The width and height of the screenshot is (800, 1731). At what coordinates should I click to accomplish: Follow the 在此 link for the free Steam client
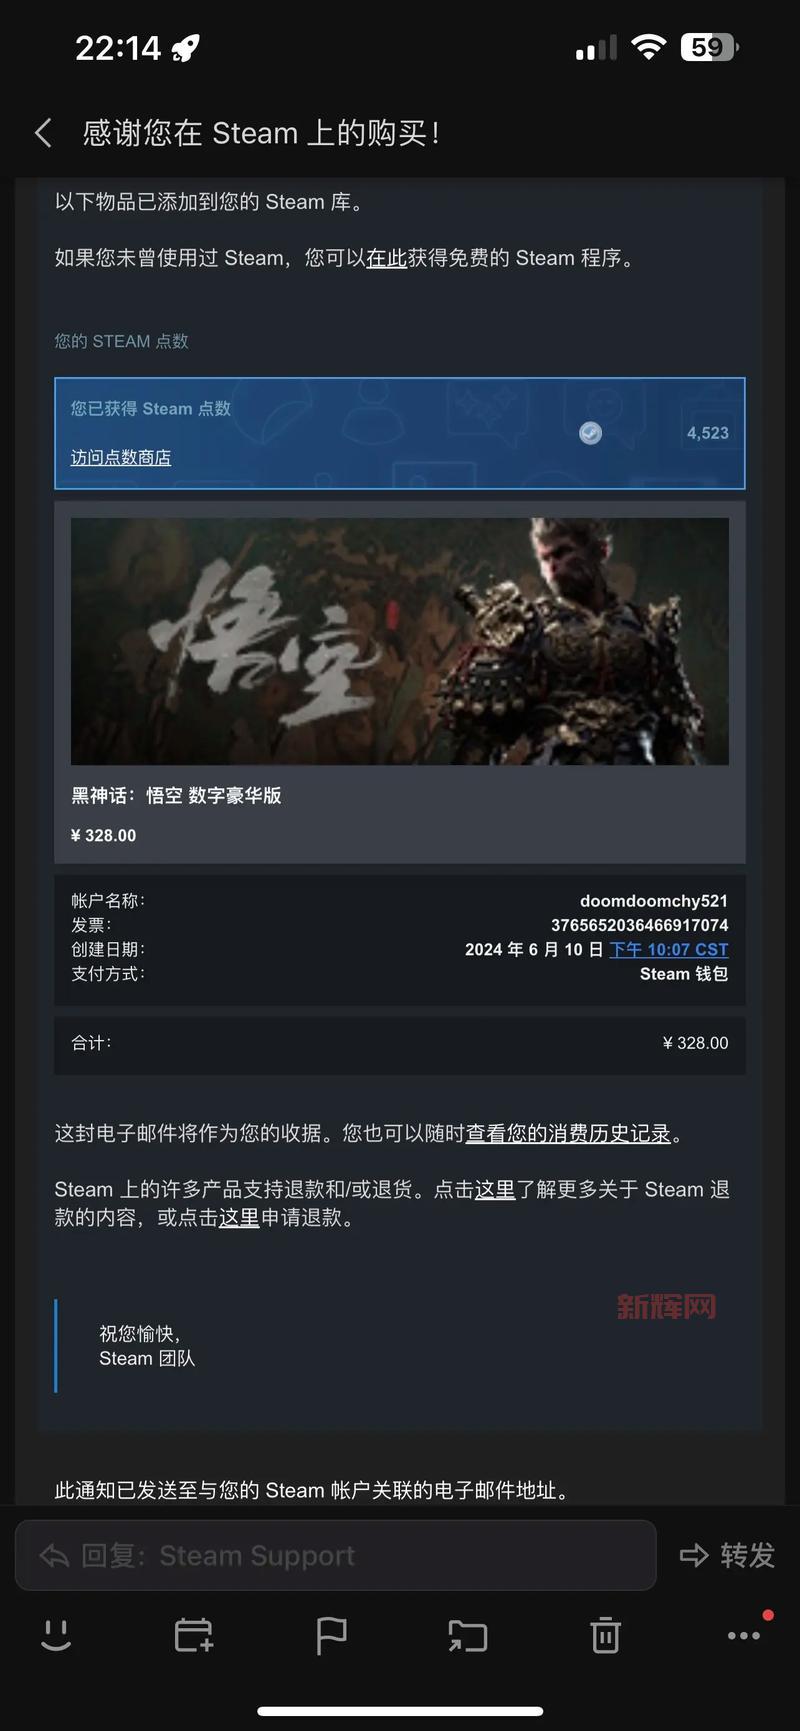tap(386, 258)
